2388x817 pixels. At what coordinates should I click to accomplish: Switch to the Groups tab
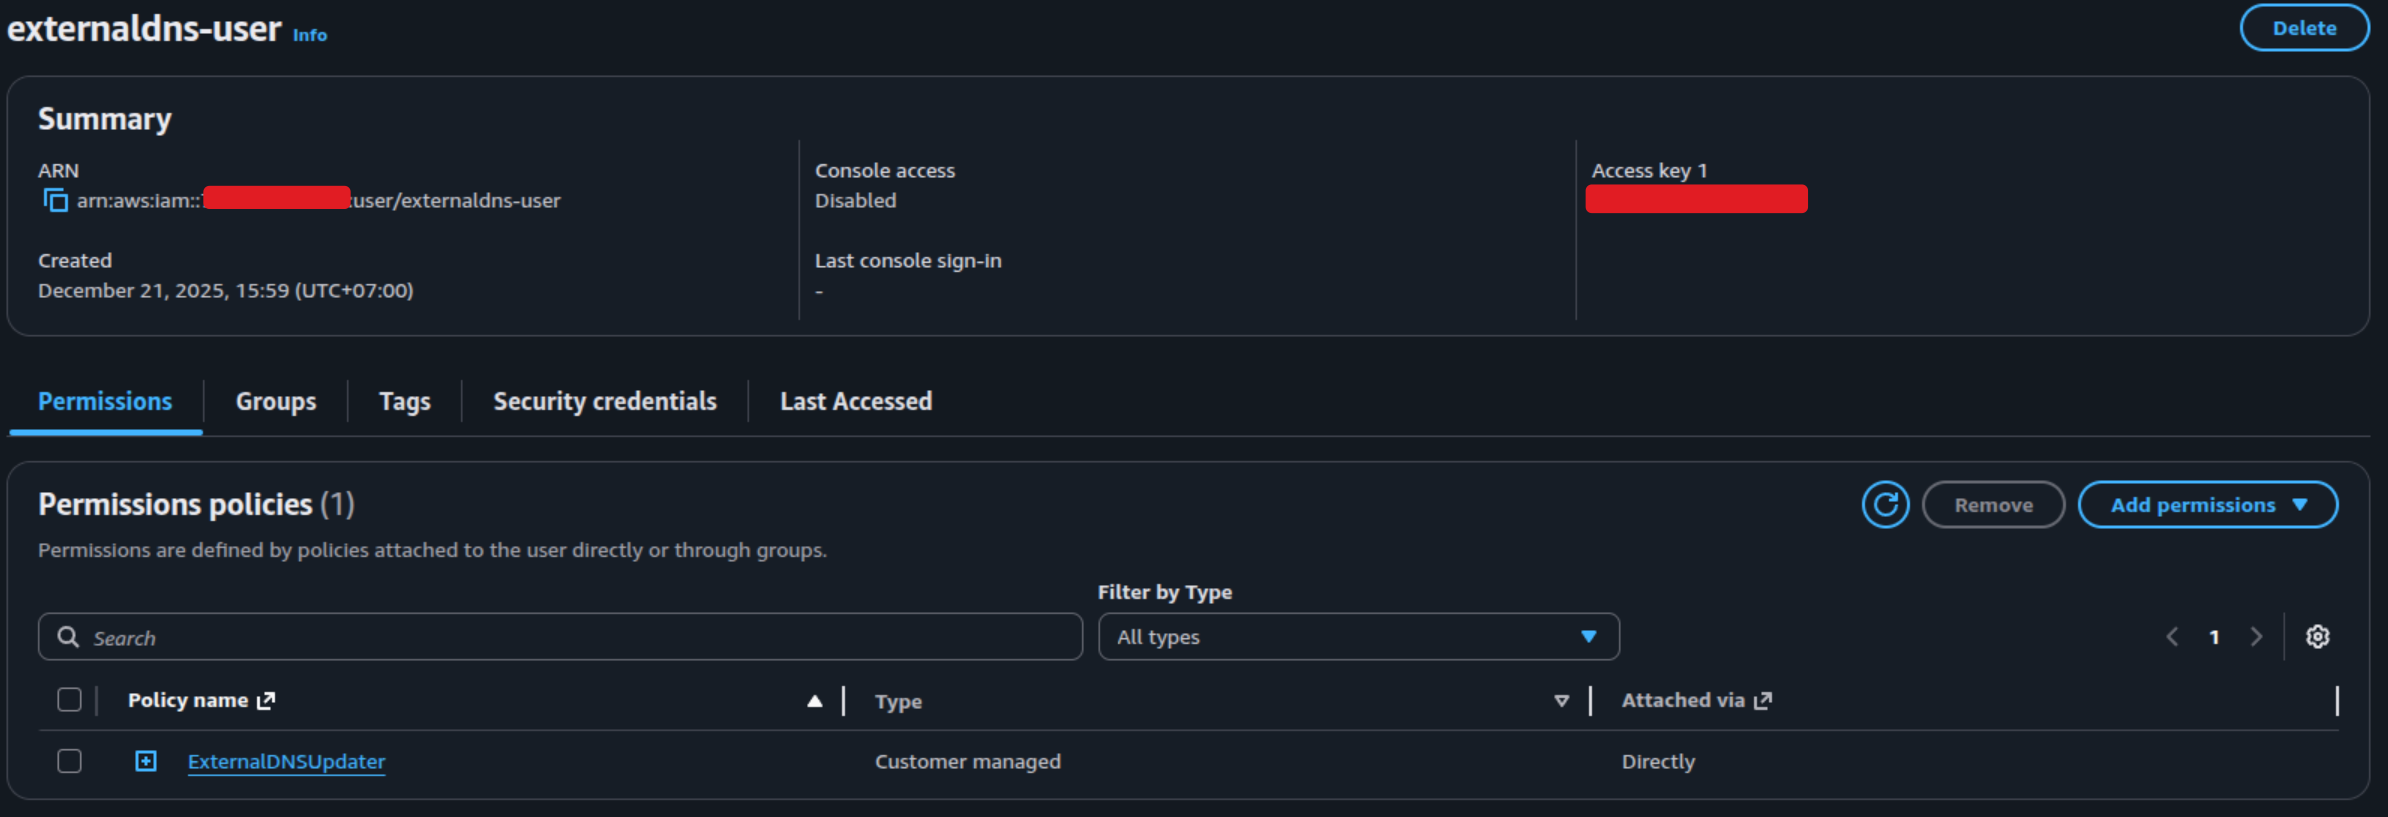(276, 402)
